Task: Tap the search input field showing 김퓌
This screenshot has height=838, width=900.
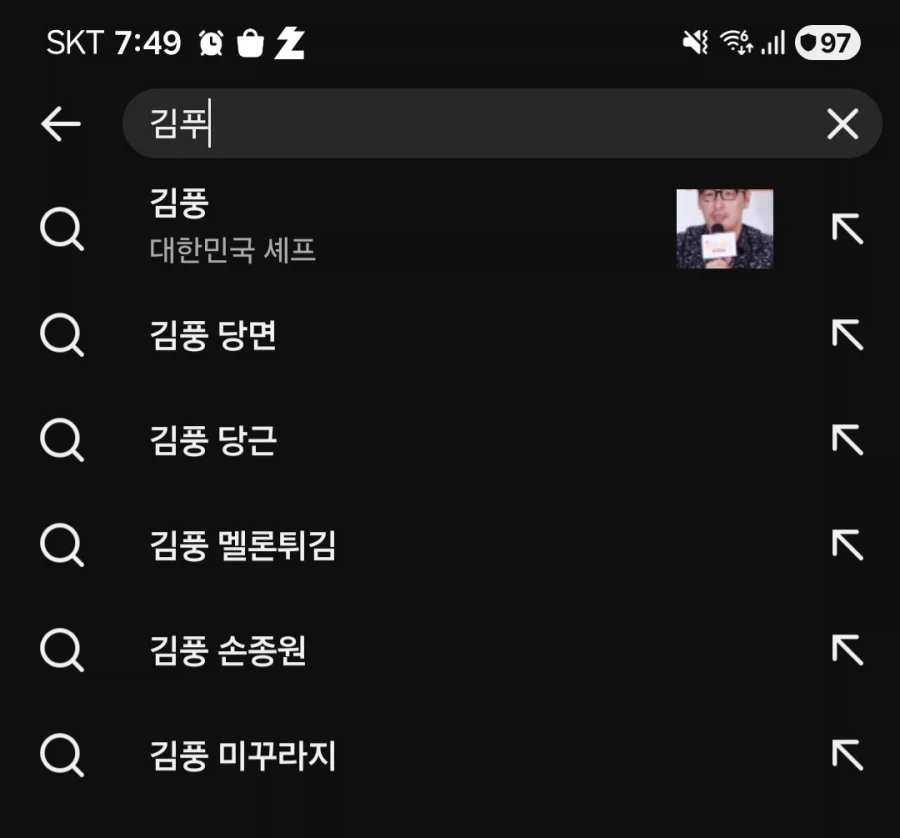Action: coord(450,124)
